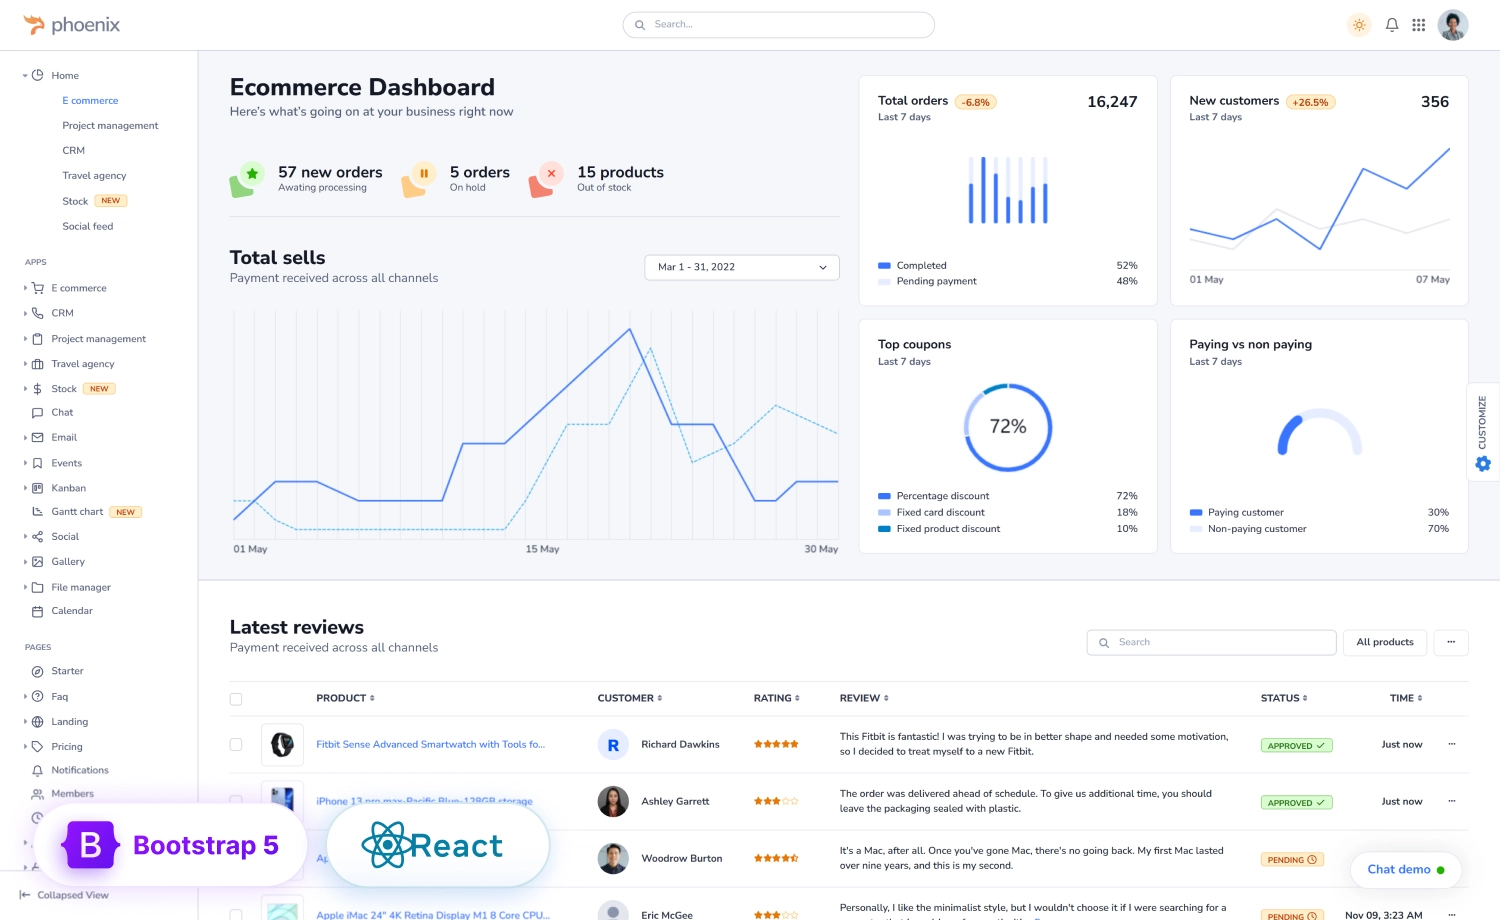Open Travel agency under Home

pos(94,176)
